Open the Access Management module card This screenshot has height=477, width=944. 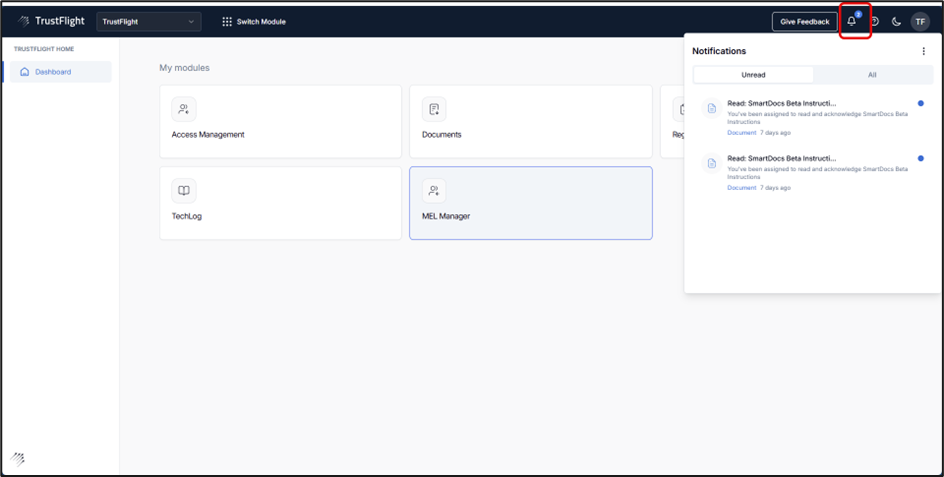tap(280, 121)
